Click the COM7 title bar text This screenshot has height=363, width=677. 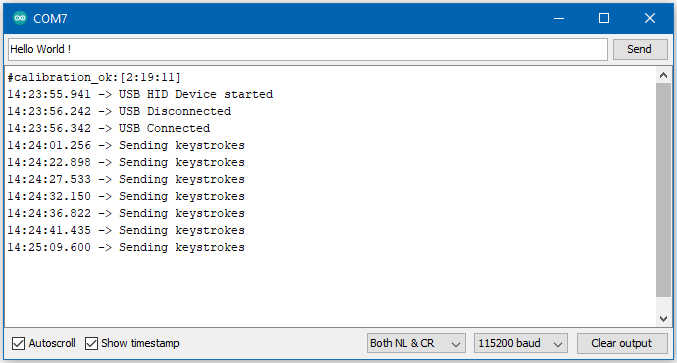50,19
